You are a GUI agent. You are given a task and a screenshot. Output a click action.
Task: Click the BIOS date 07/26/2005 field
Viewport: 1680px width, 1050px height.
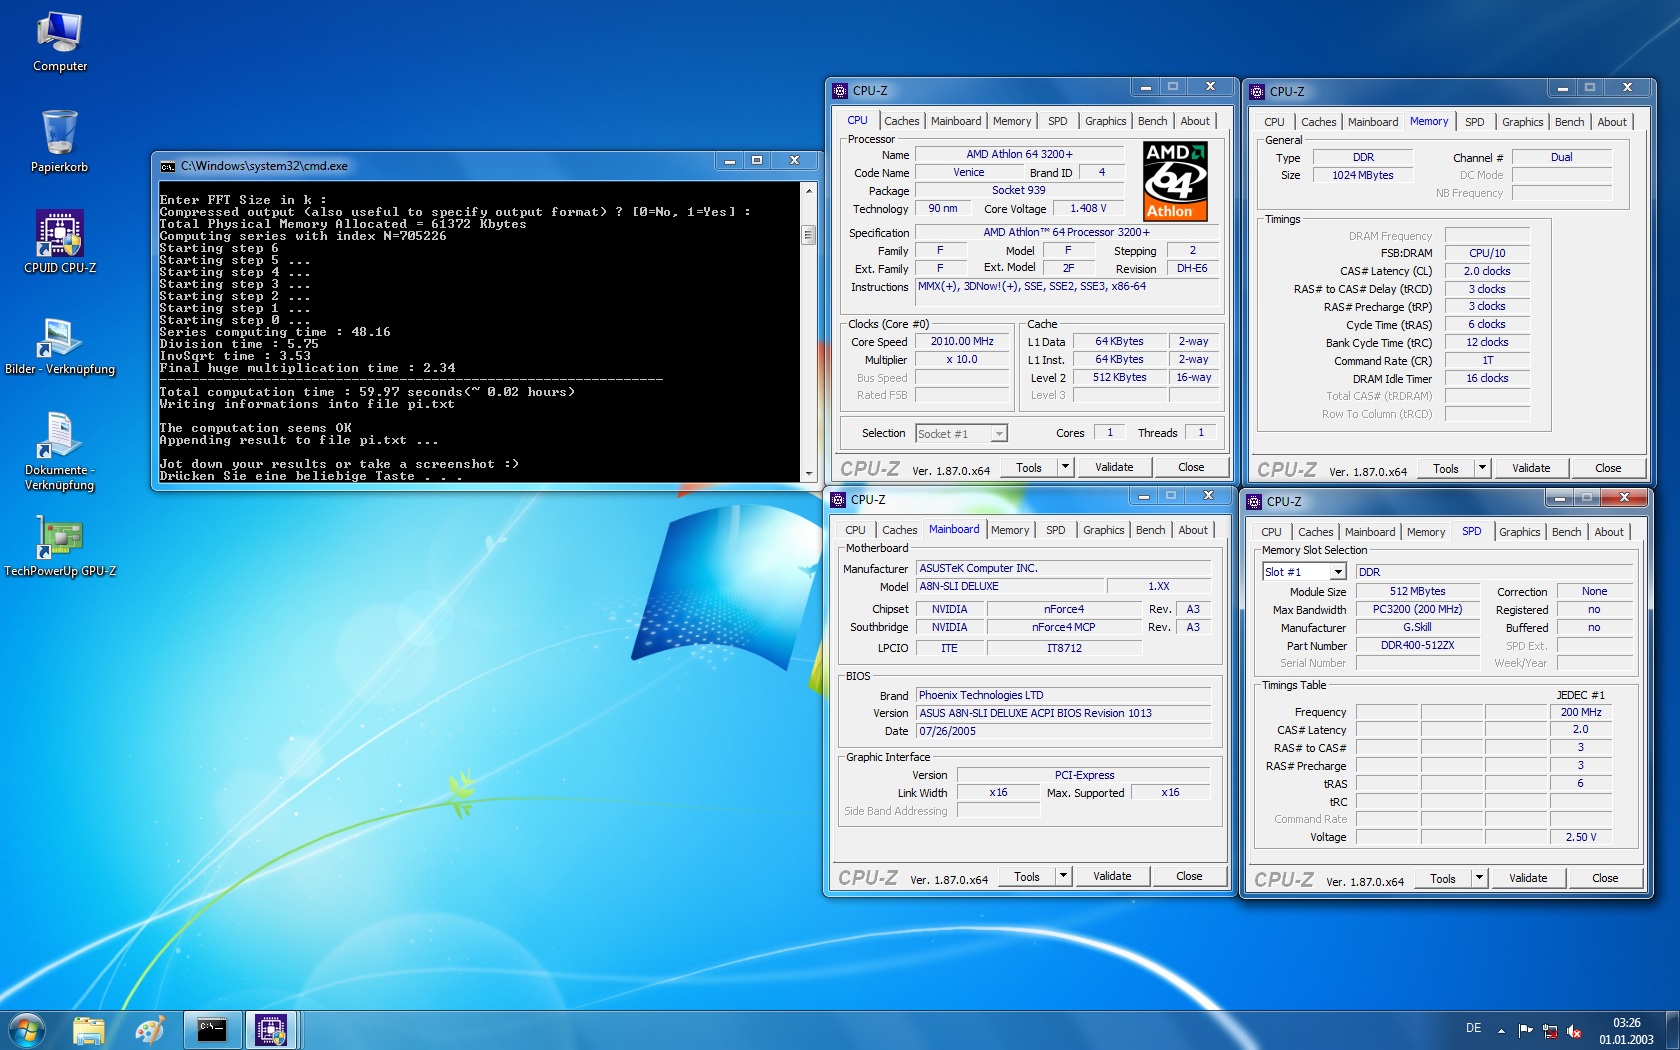click(1064, 731)
